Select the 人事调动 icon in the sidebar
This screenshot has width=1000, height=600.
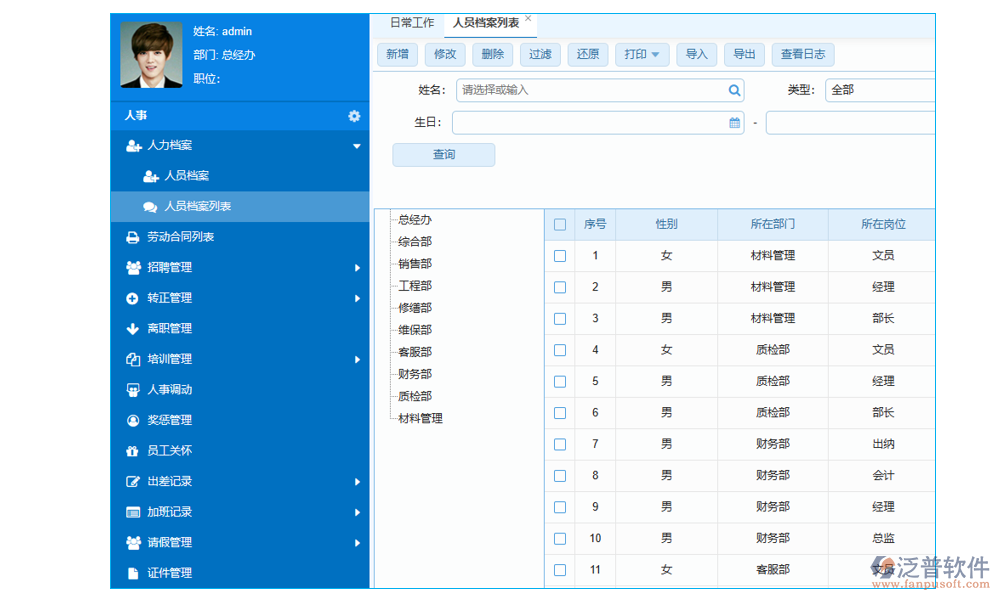click(131, 389)
